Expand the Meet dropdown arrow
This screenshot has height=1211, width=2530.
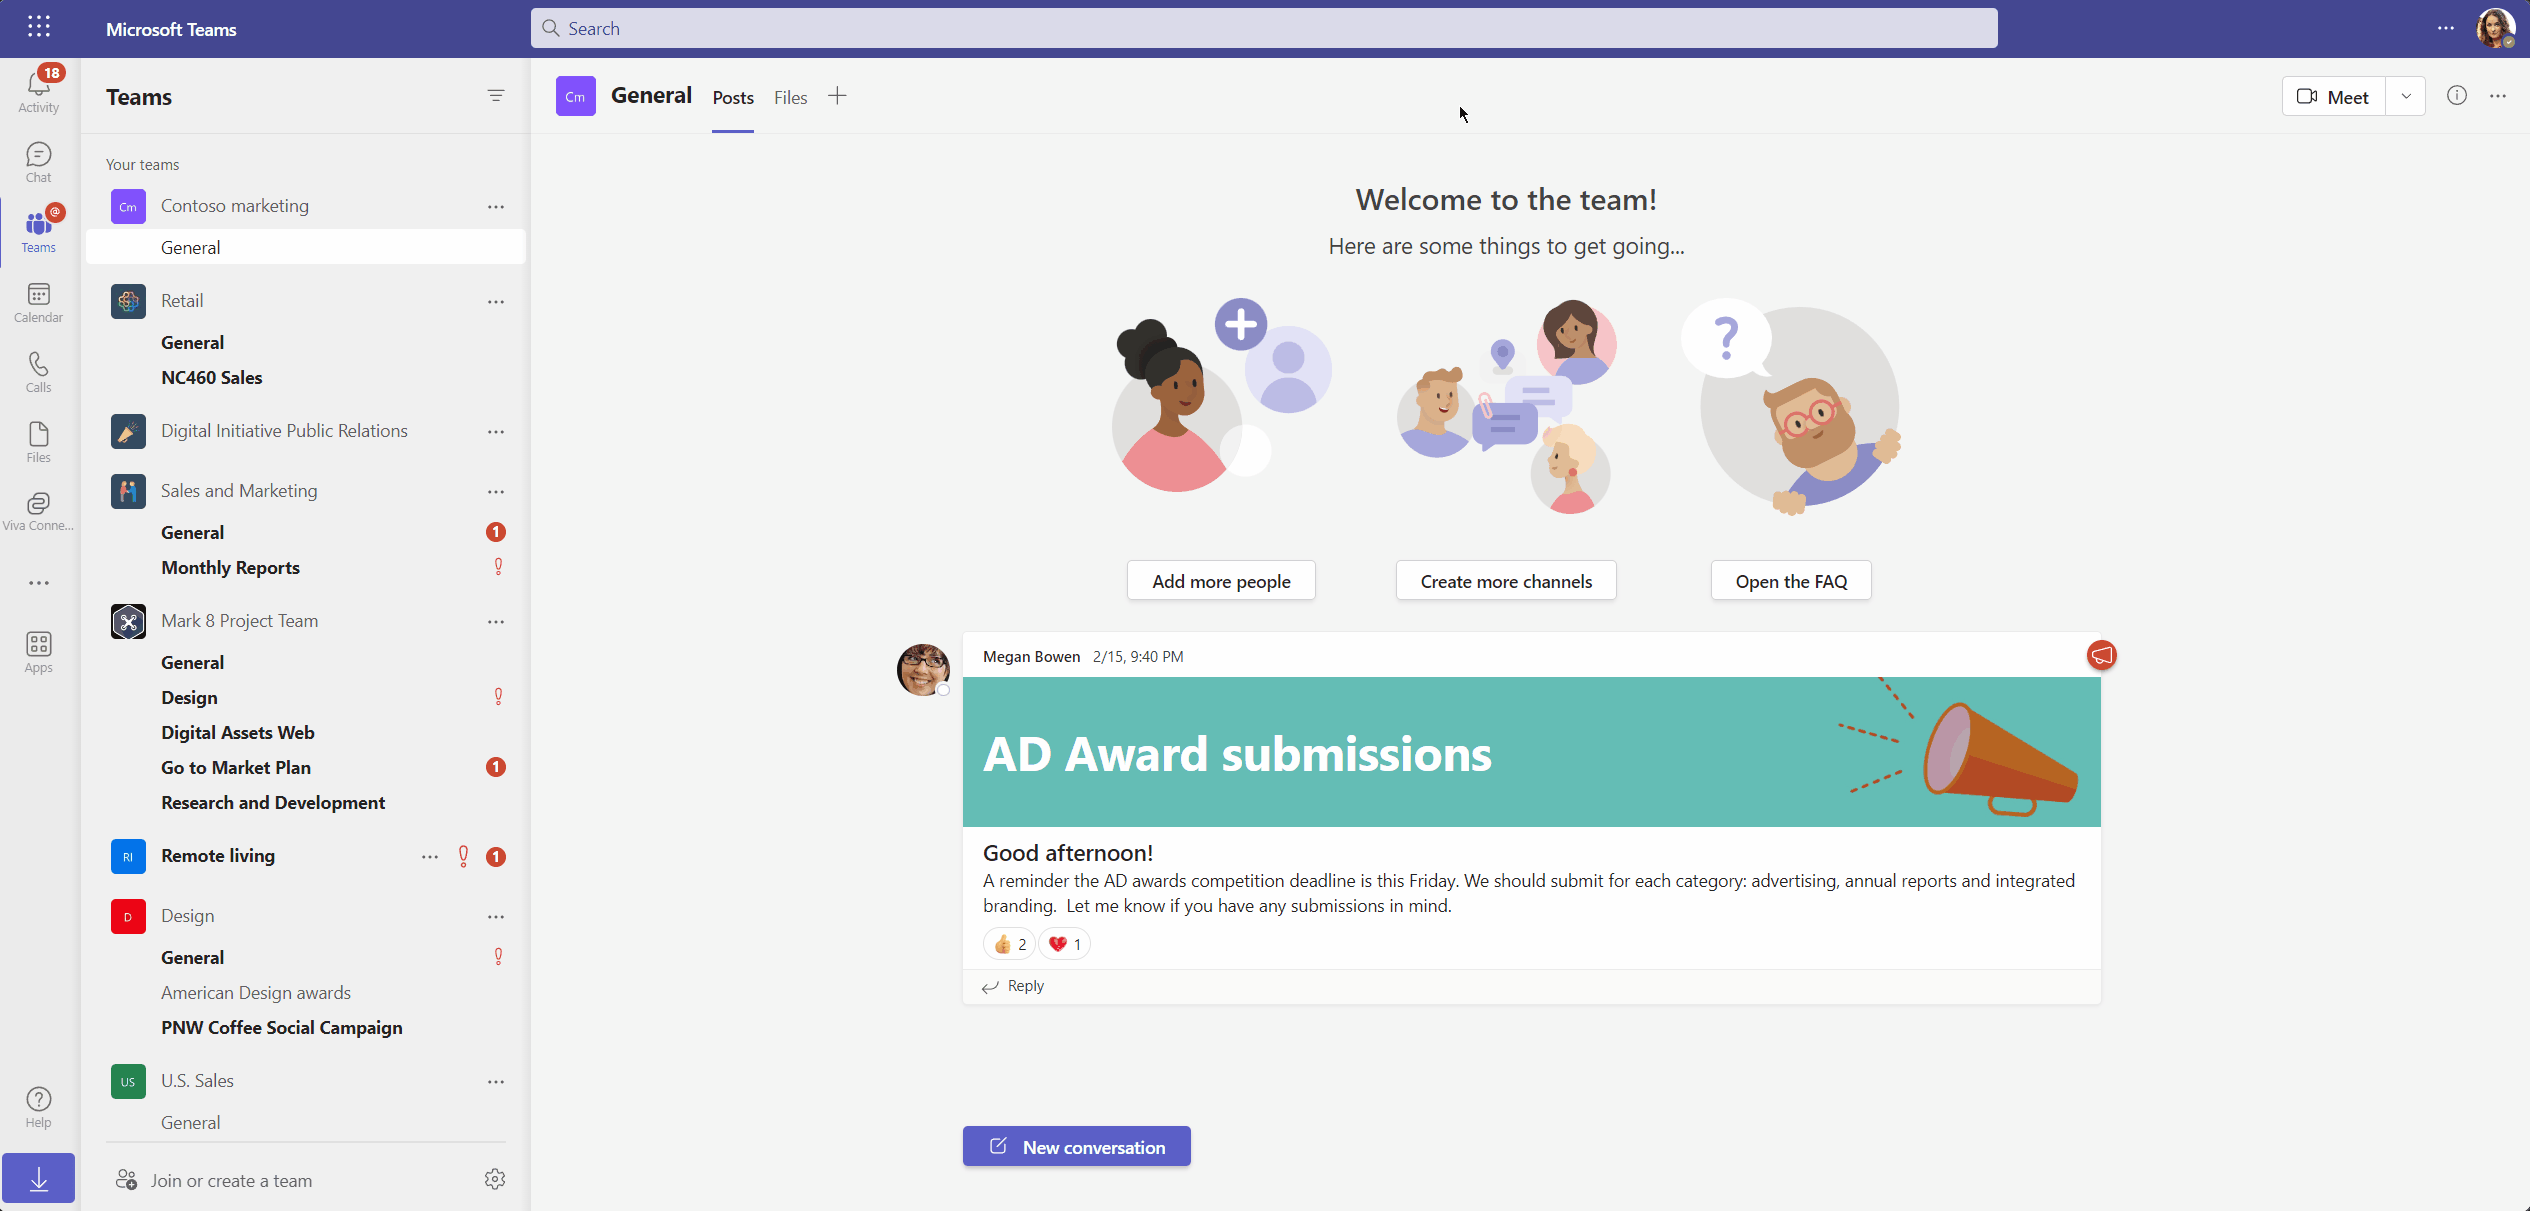[2406, 96]
